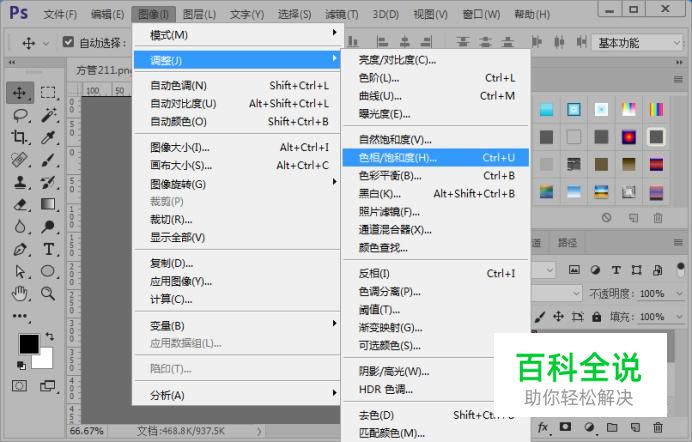692x442 pixels.
Task: Click the foreground black color swatch
Action: click(x=29, y=344)
